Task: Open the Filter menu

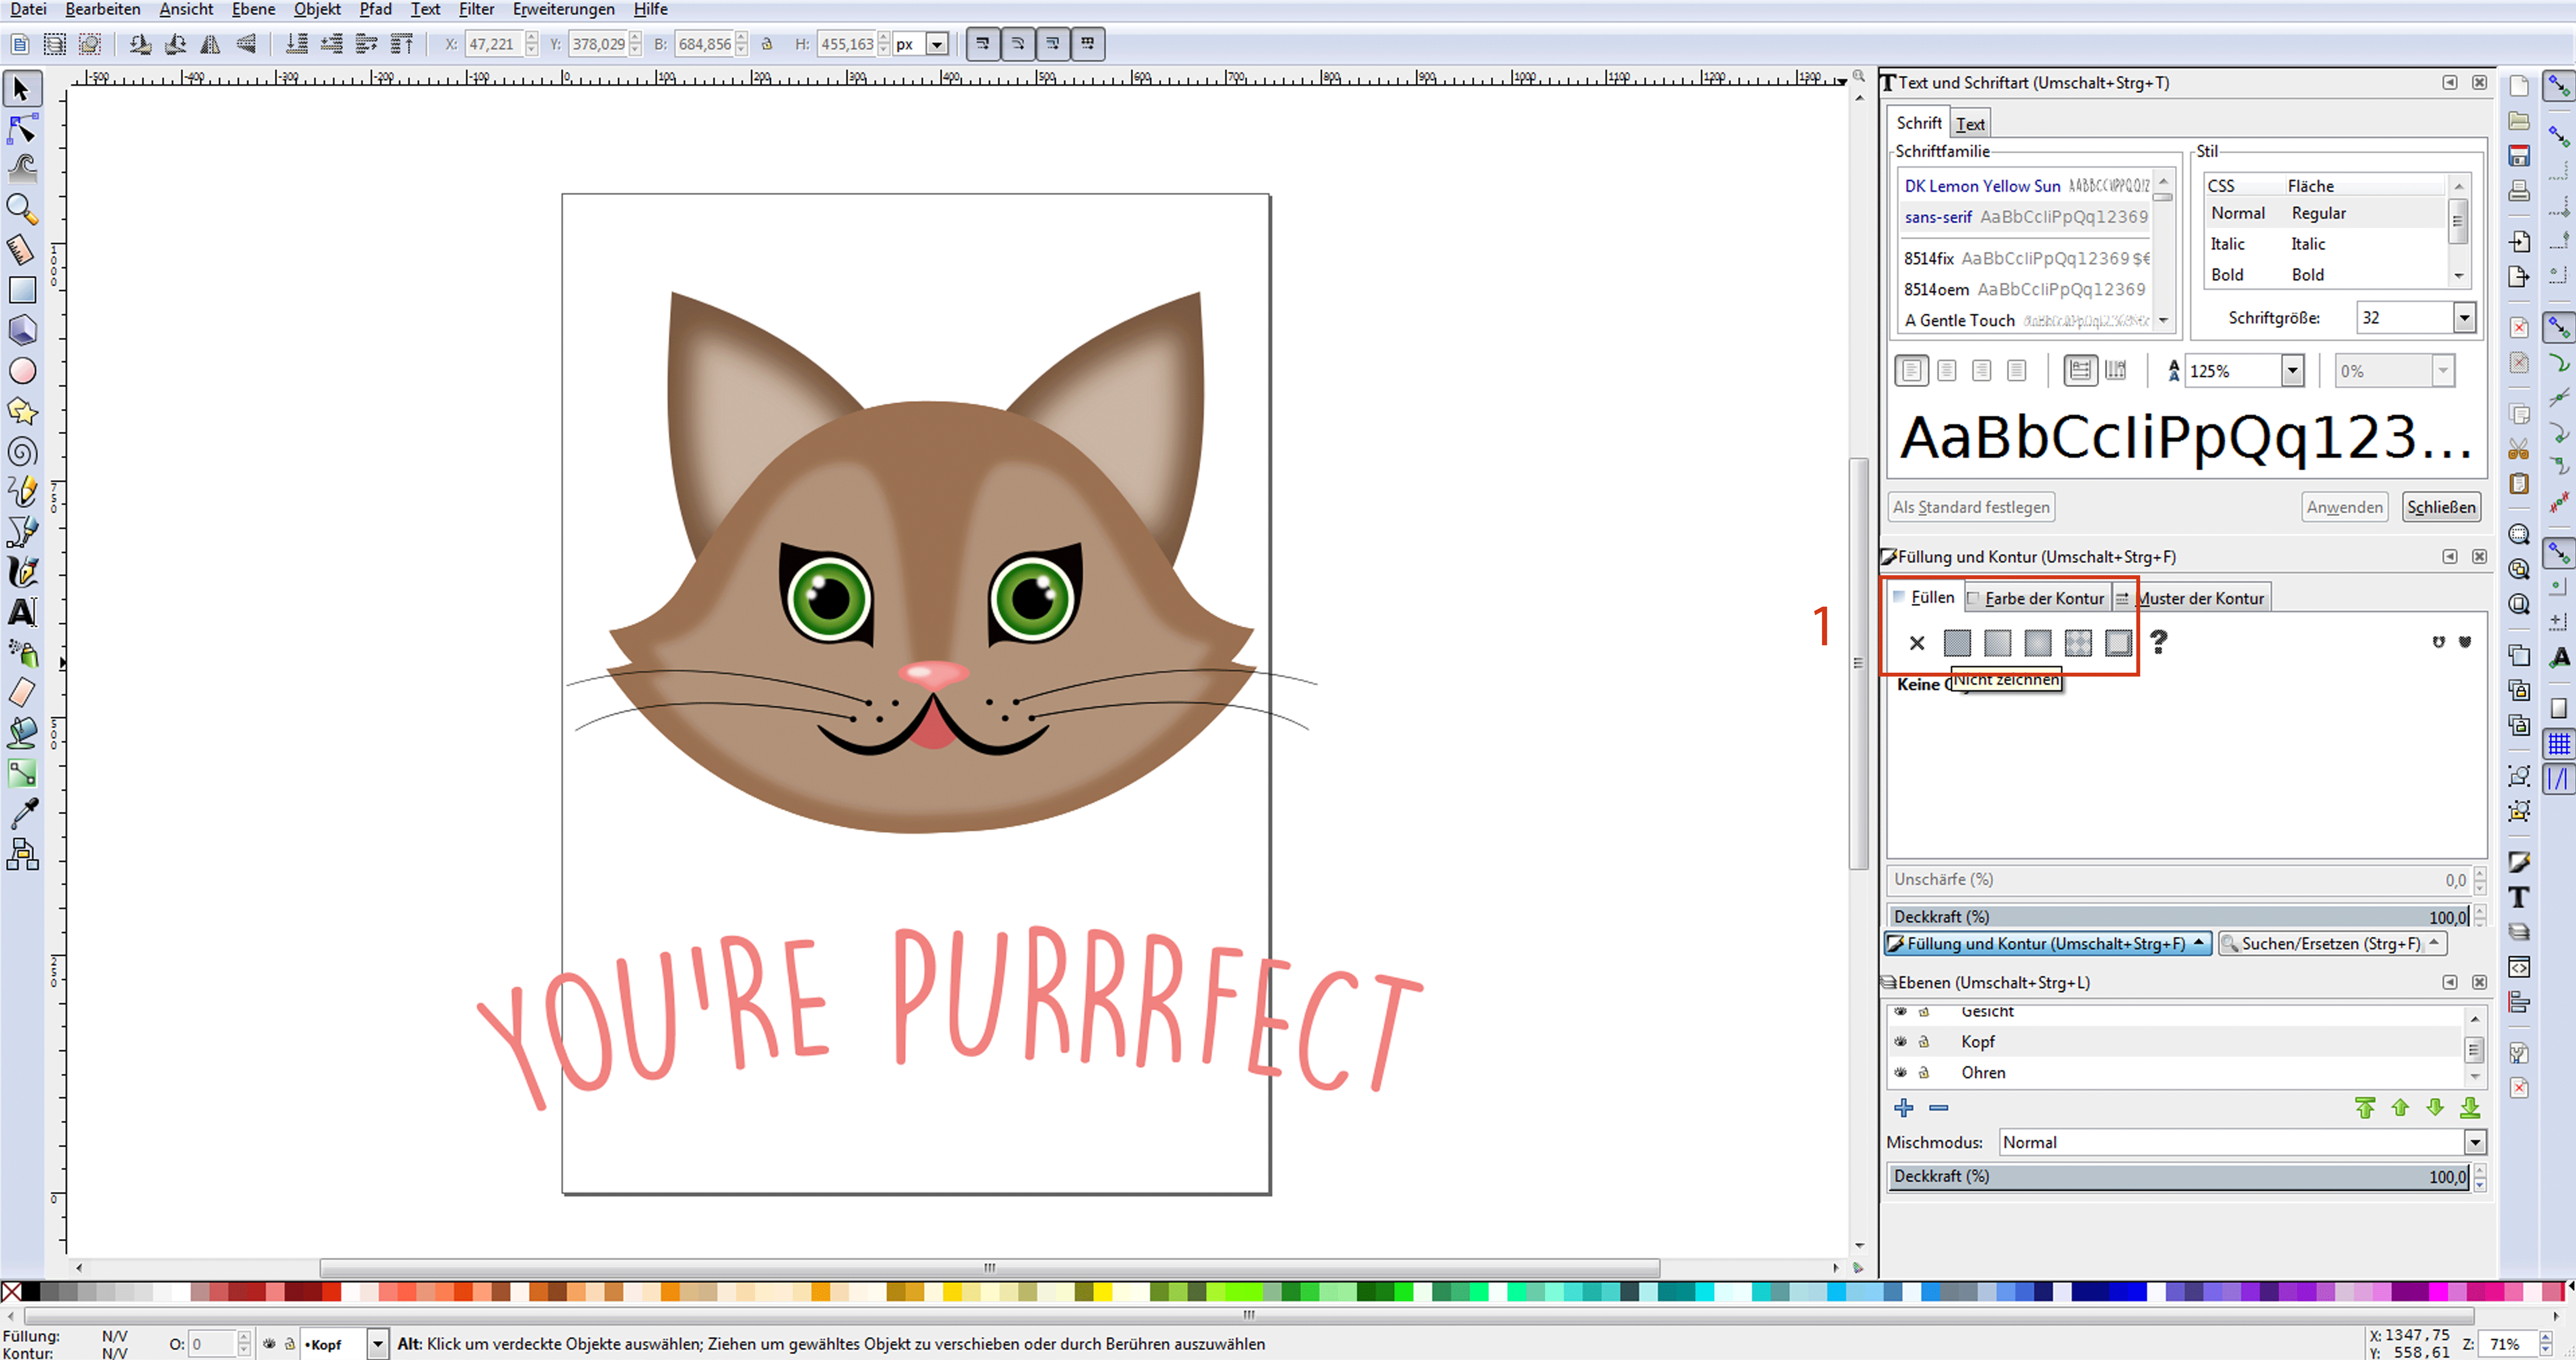Action: coord(476,9)
